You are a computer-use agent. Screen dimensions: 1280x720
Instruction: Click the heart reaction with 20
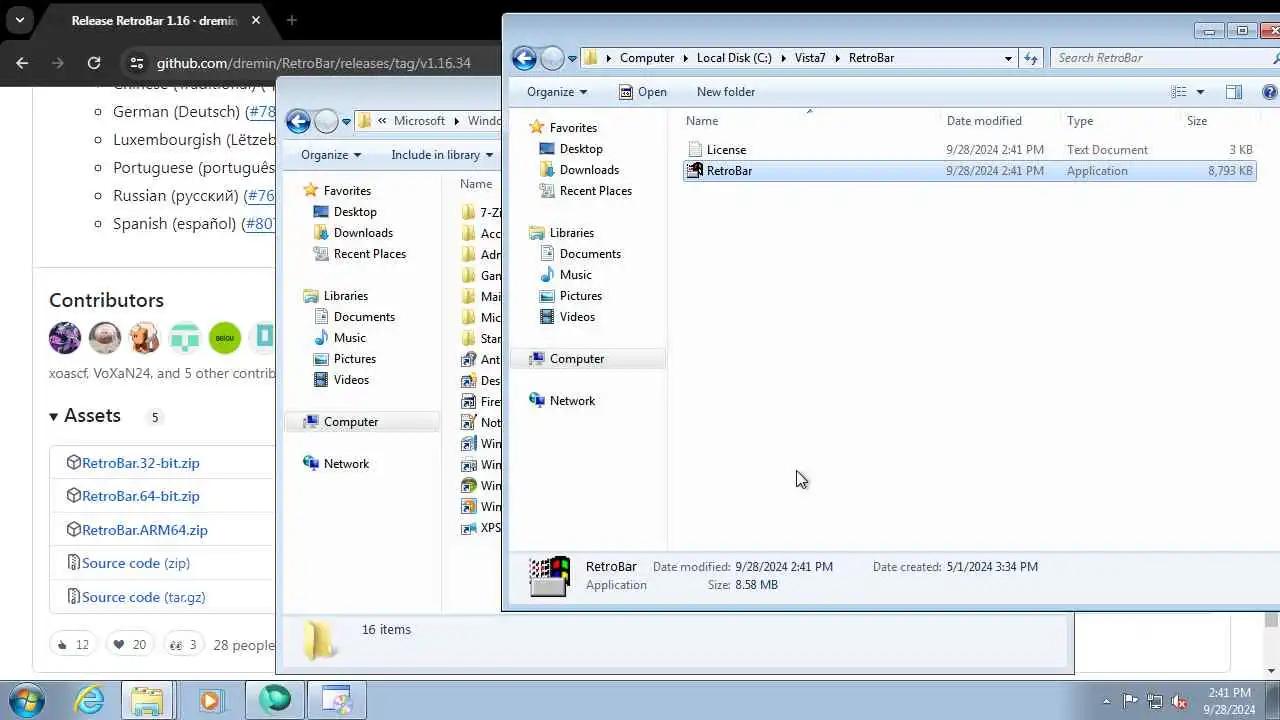pyautogui.click(x=129, y=645)
